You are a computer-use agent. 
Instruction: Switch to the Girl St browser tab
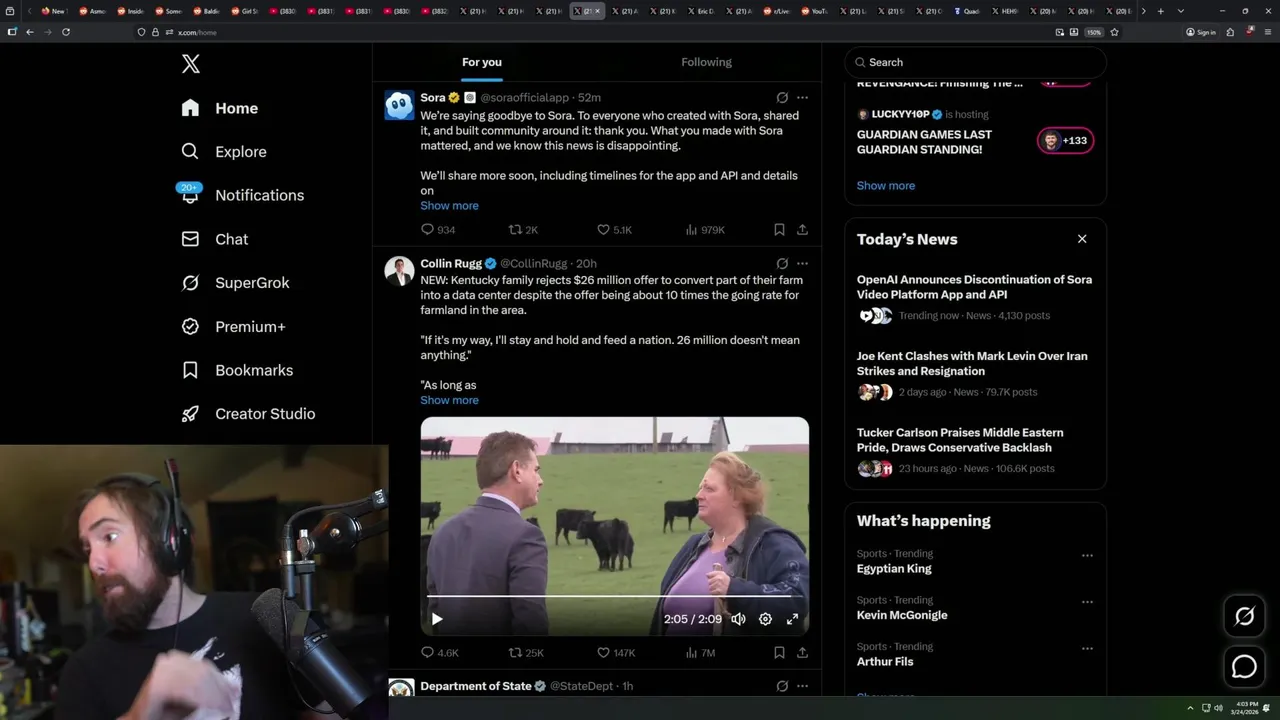pos(246,11)
